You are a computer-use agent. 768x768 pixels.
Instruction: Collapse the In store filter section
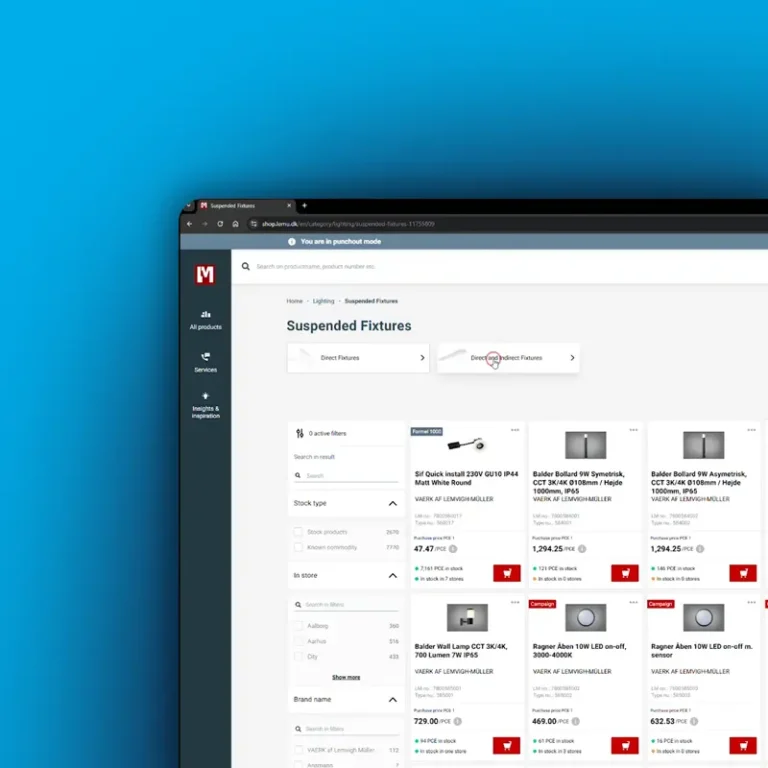point(393,576)
